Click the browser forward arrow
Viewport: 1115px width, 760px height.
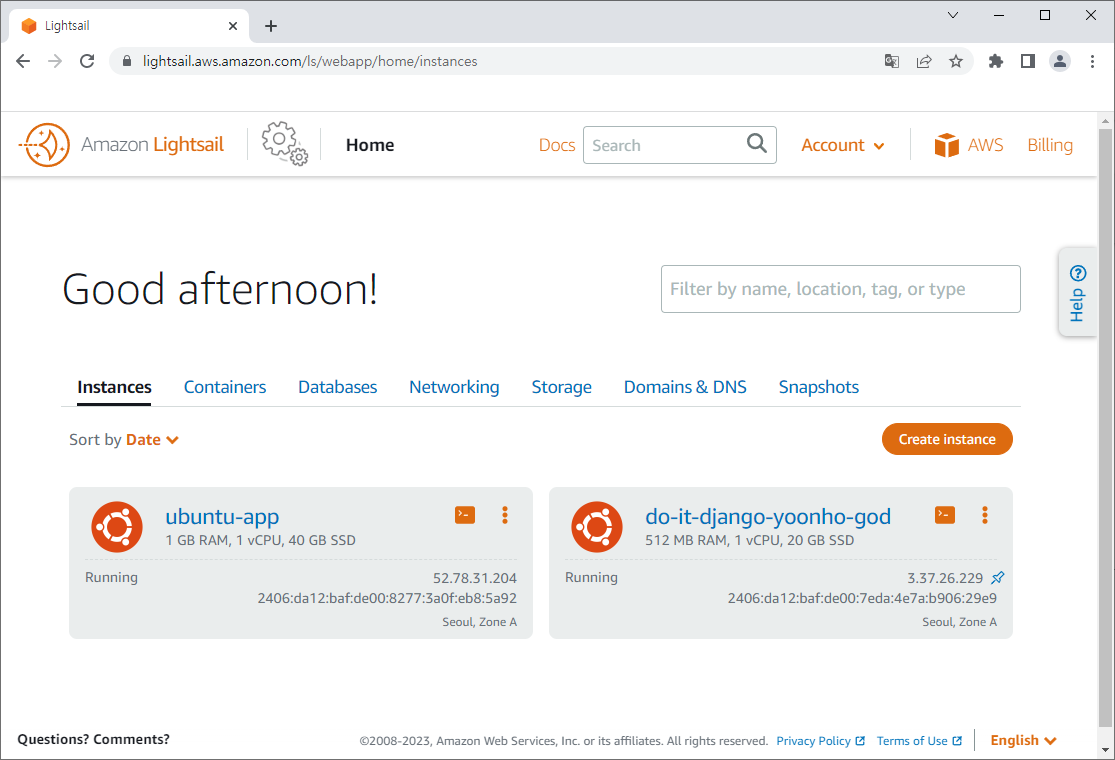pyautogui.click(x=55, y=61)
